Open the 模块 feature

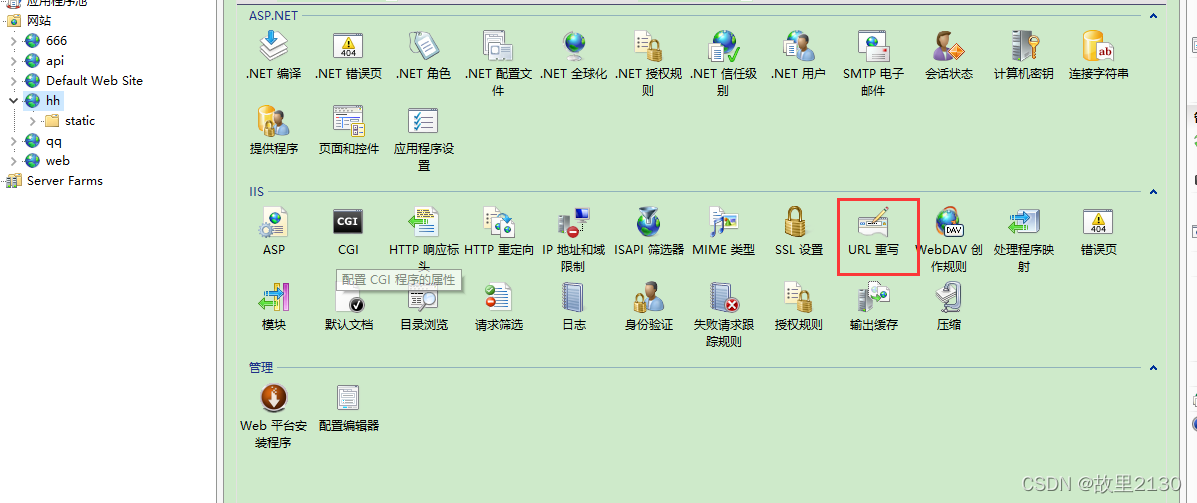(x=273, y=306)
